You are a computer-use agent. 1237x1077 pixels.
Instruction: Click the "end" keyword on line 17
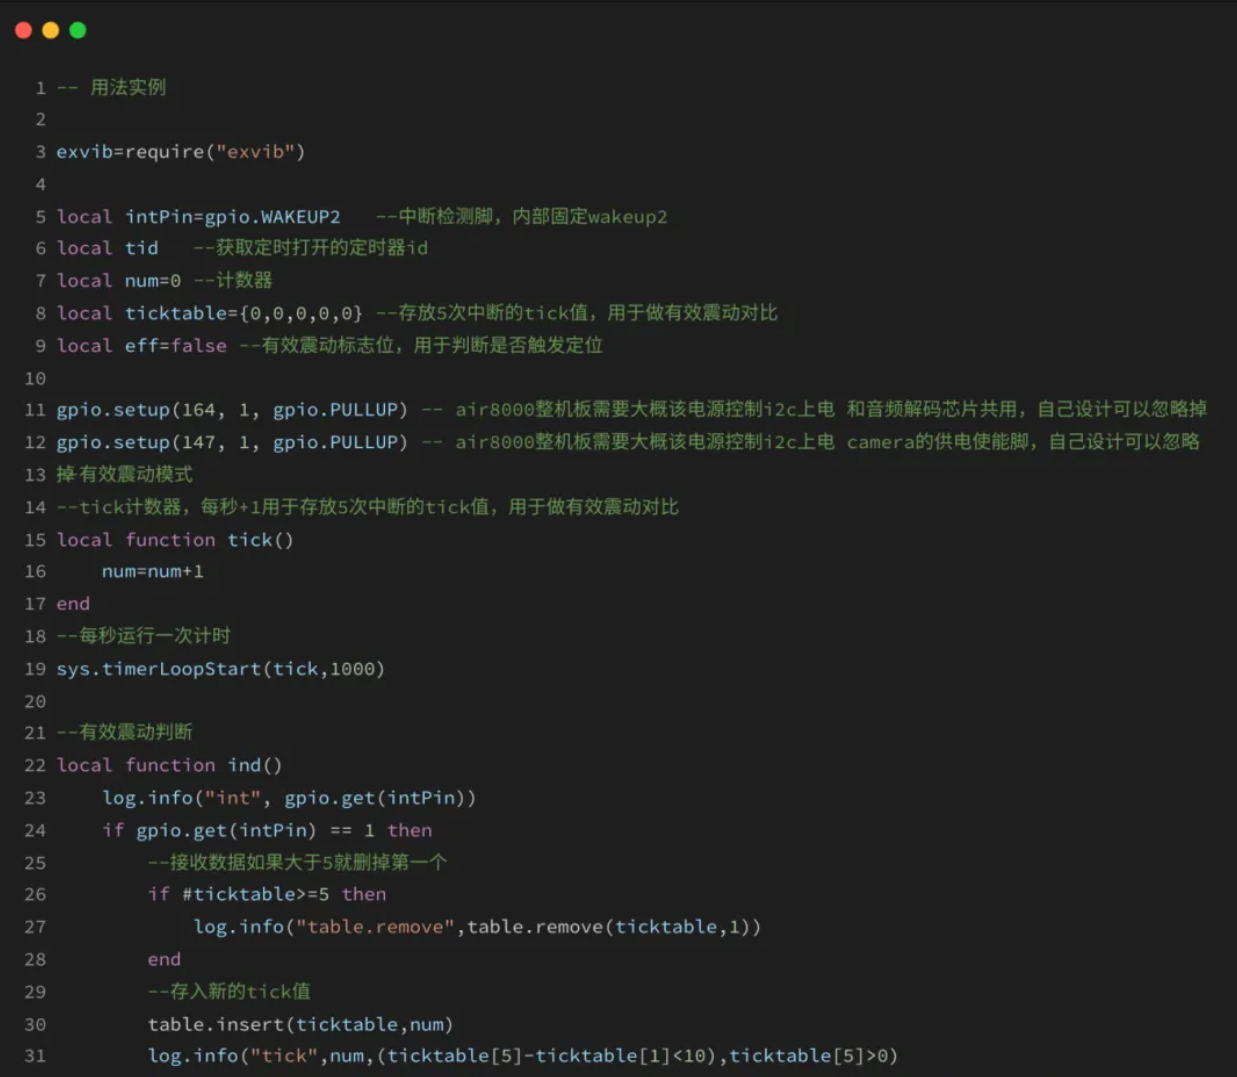point(73,604)
